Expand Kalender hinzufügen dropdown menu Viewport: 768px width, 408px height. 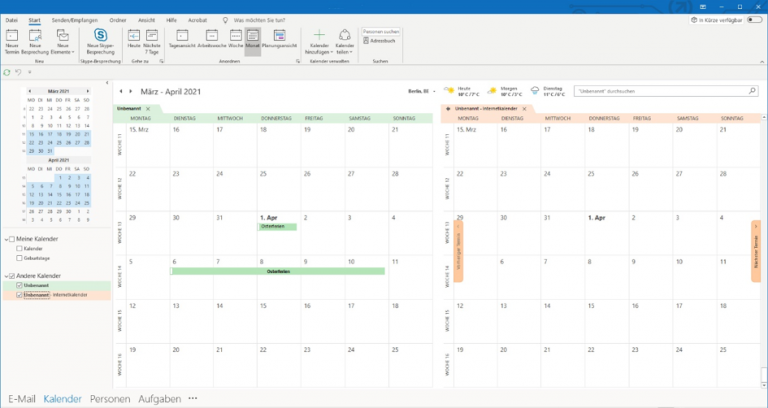320,42
